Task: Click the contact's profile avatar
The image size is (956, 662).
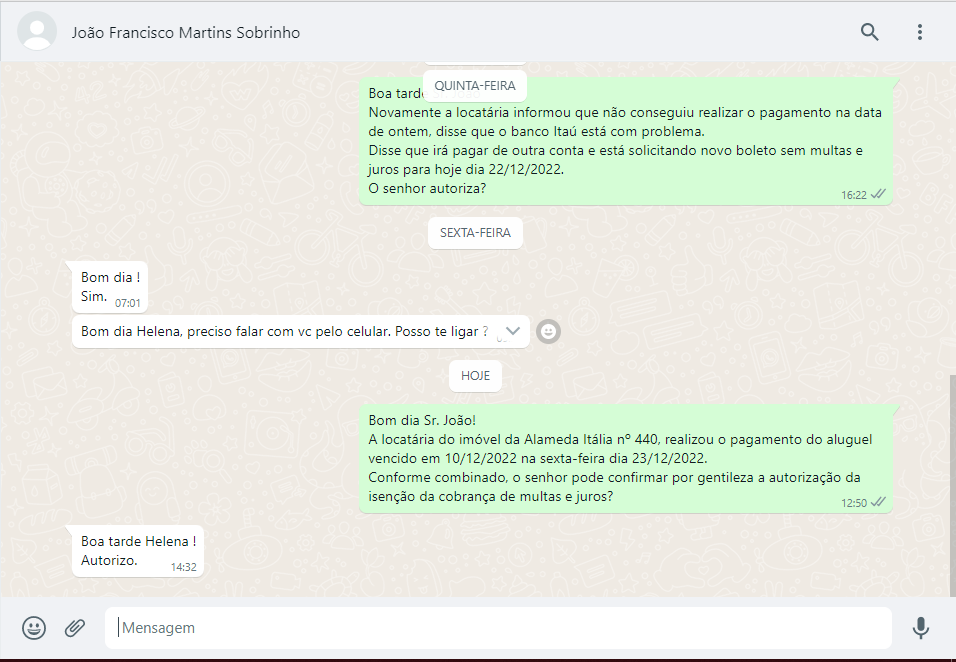Action: point(38,32)
